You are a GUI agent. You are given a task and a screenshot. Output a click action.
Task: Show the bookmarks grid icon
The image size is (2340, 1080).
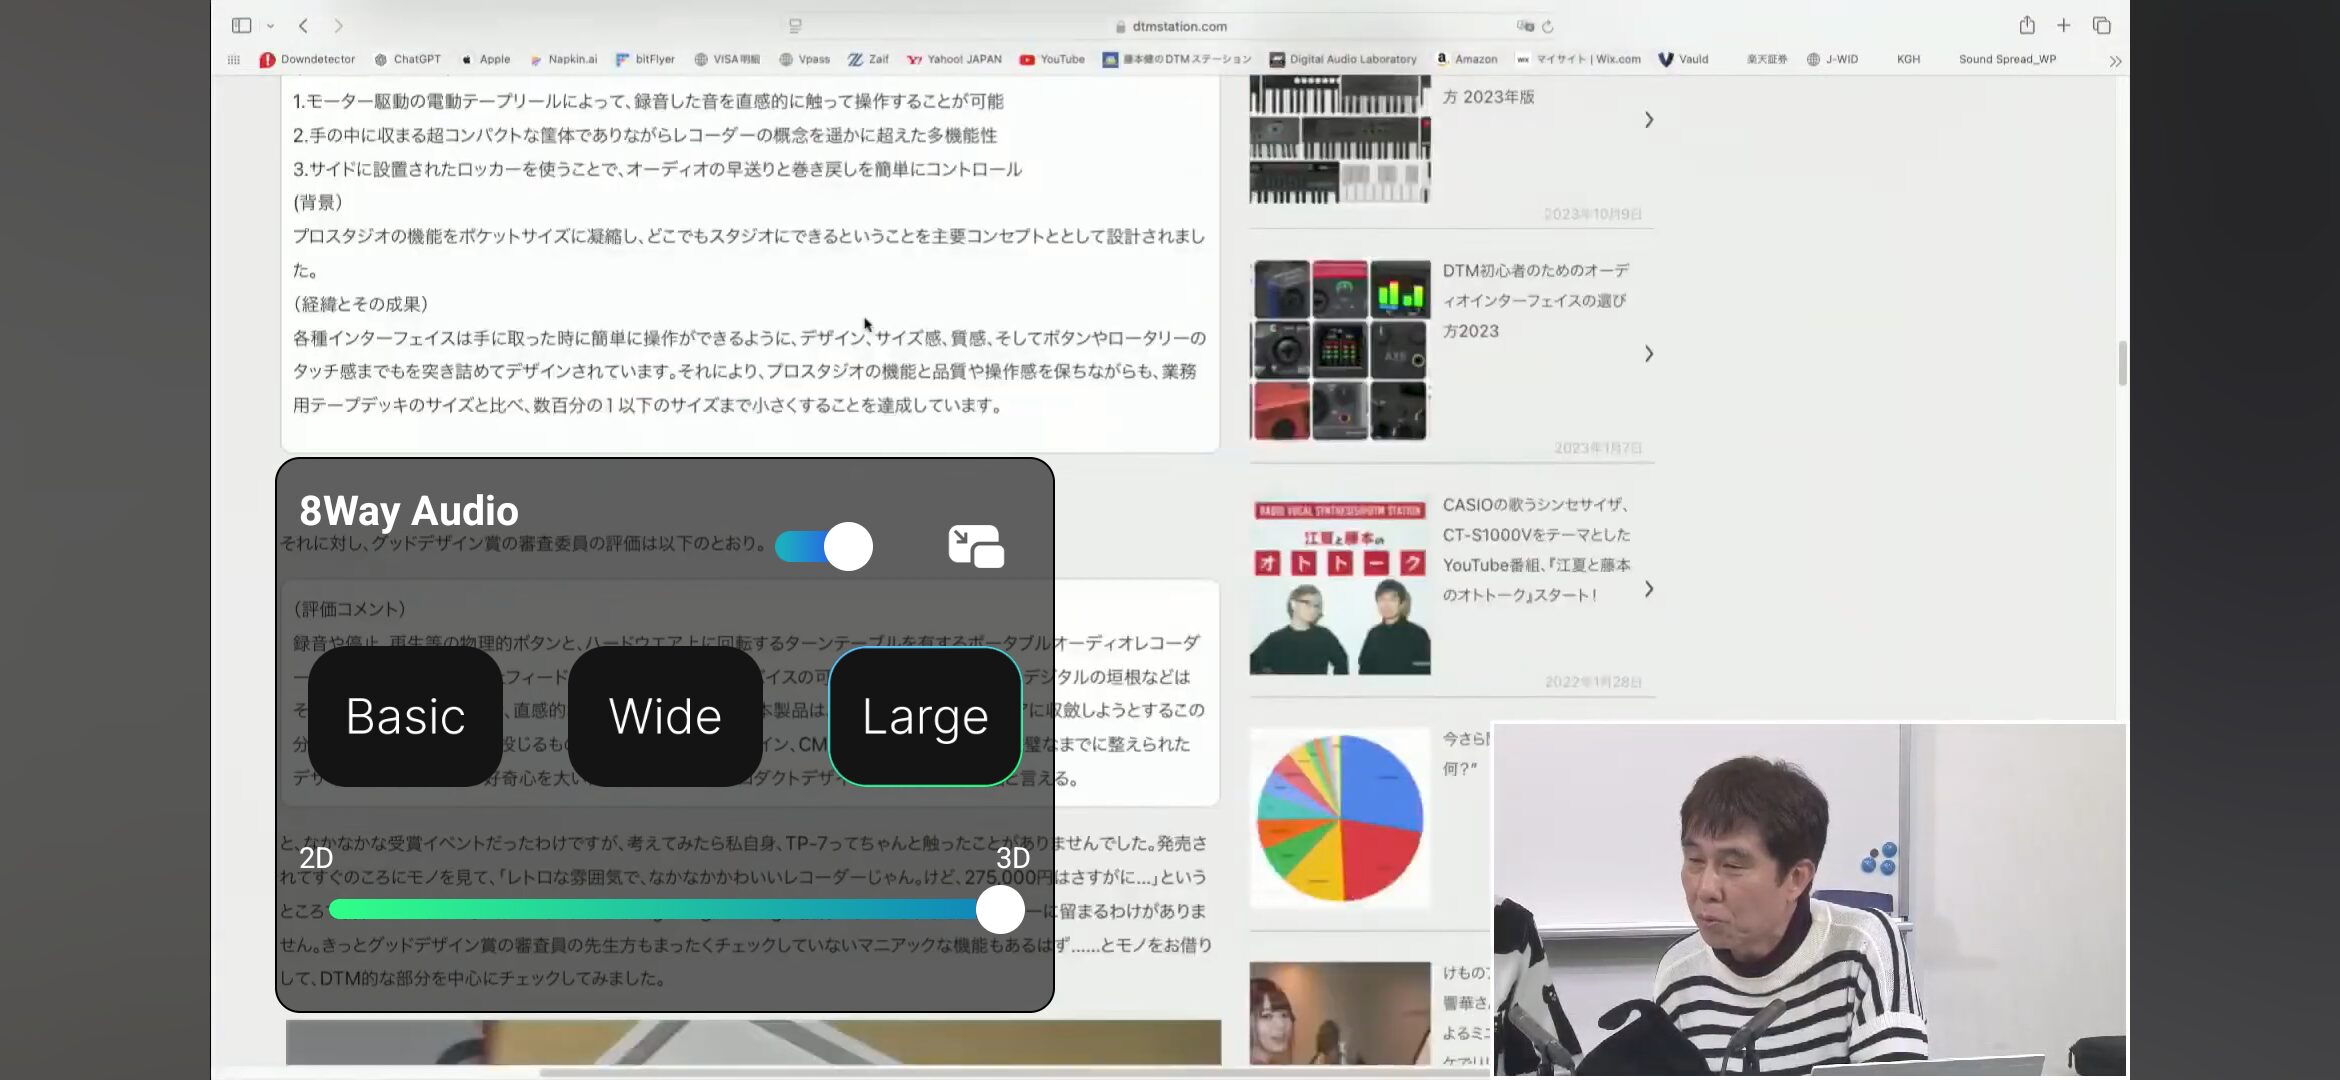(234, 60)
